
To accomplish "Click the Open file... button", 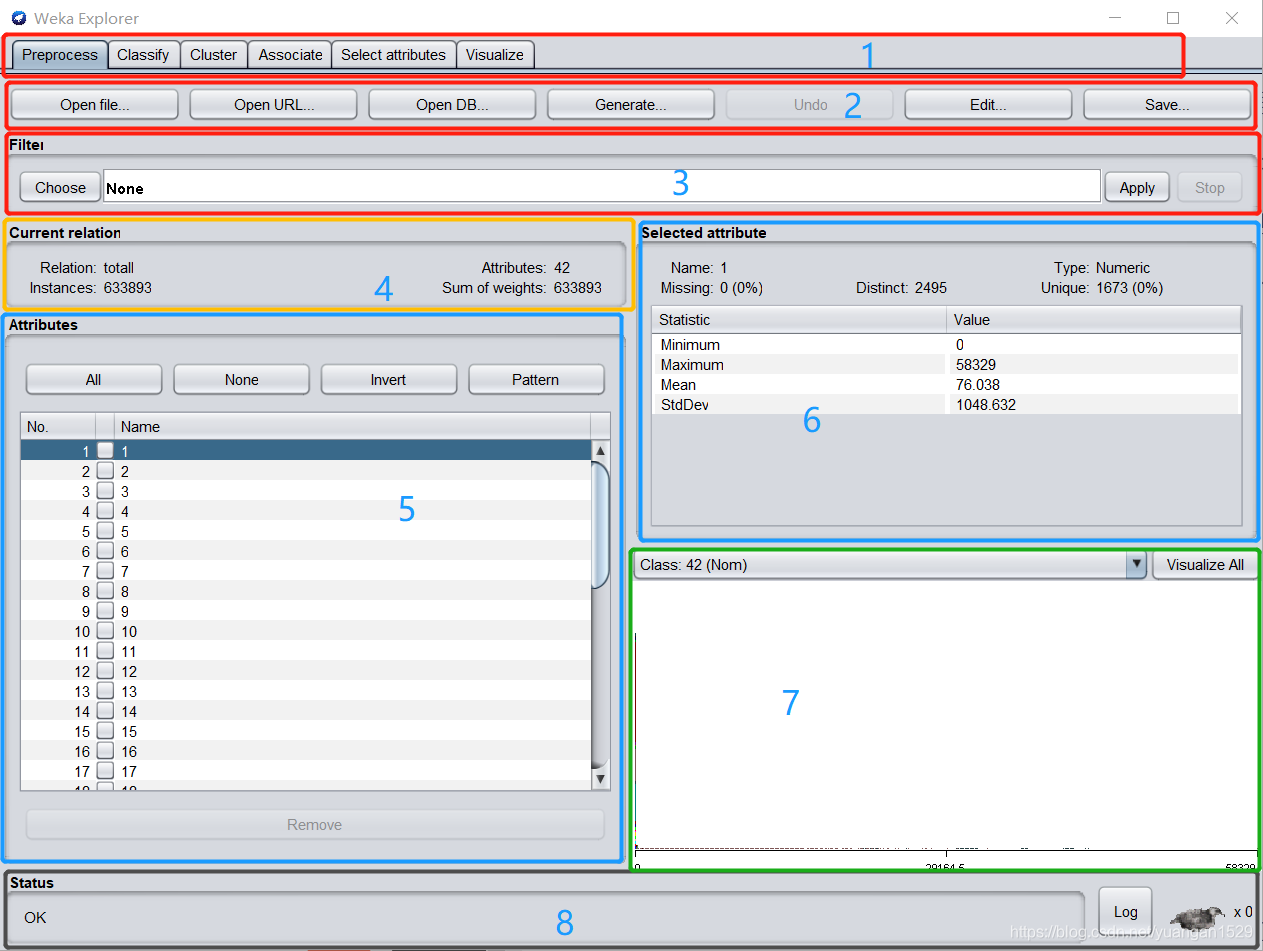I will pyautogui.click(x=95, y=104).
